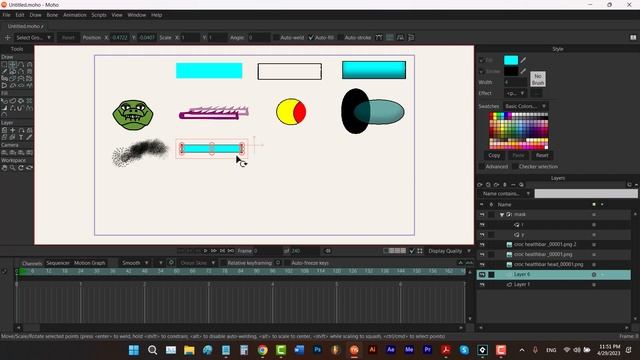The image size is (640, 360).
Task: Open the Effect dropdown in Style panel
Action: (516, 93)
